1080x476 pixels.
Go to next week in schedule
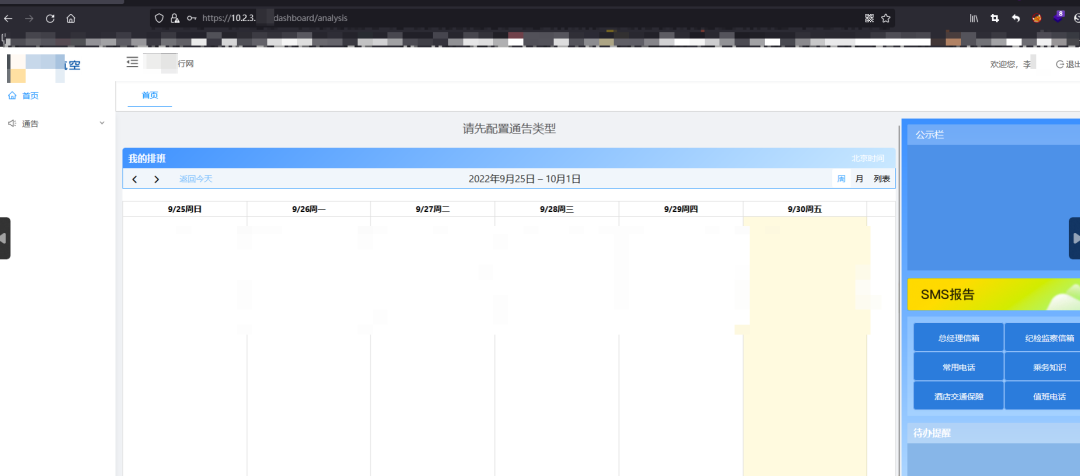coord(156,179)
